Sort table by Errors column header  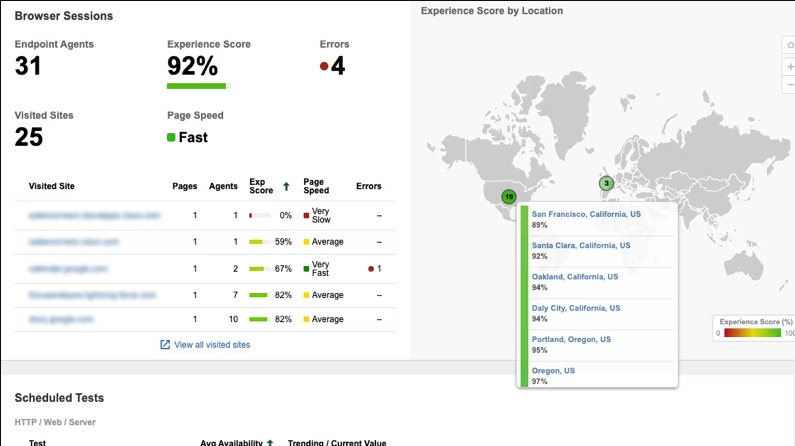click(x=368, y=186)
